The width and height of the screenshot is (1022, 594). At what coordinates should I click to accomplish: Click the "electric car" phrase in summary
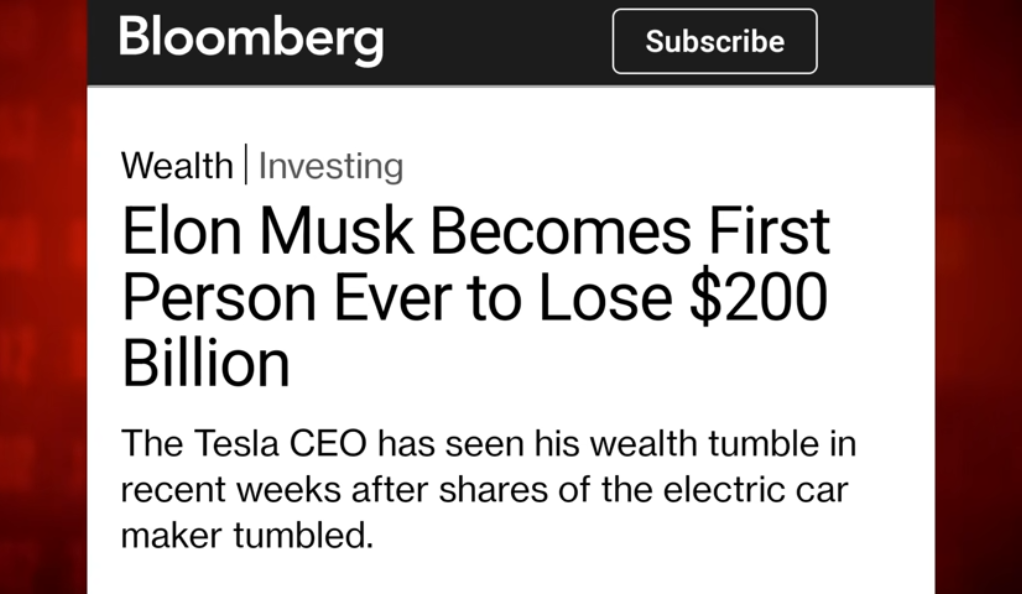pyautogui.click(x=755, y=489)
